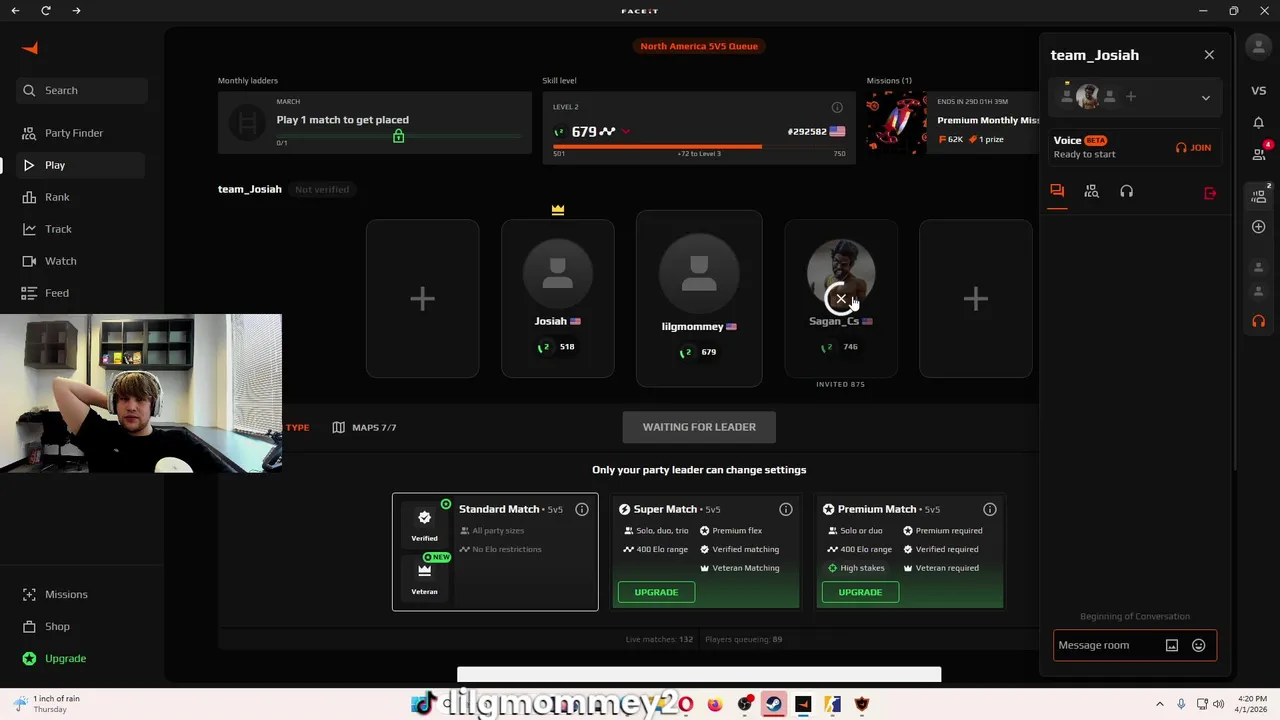
Task: Open Josiah's player card
Action: [557, 299]
